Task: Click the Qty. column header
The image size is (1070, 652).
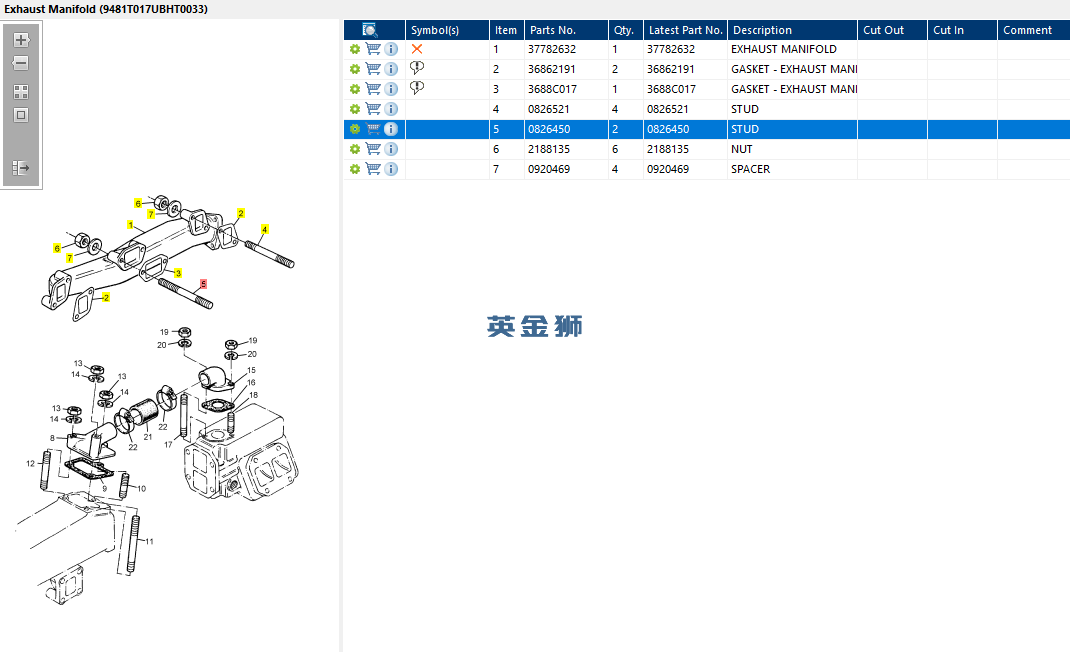Action: [626, 30]
